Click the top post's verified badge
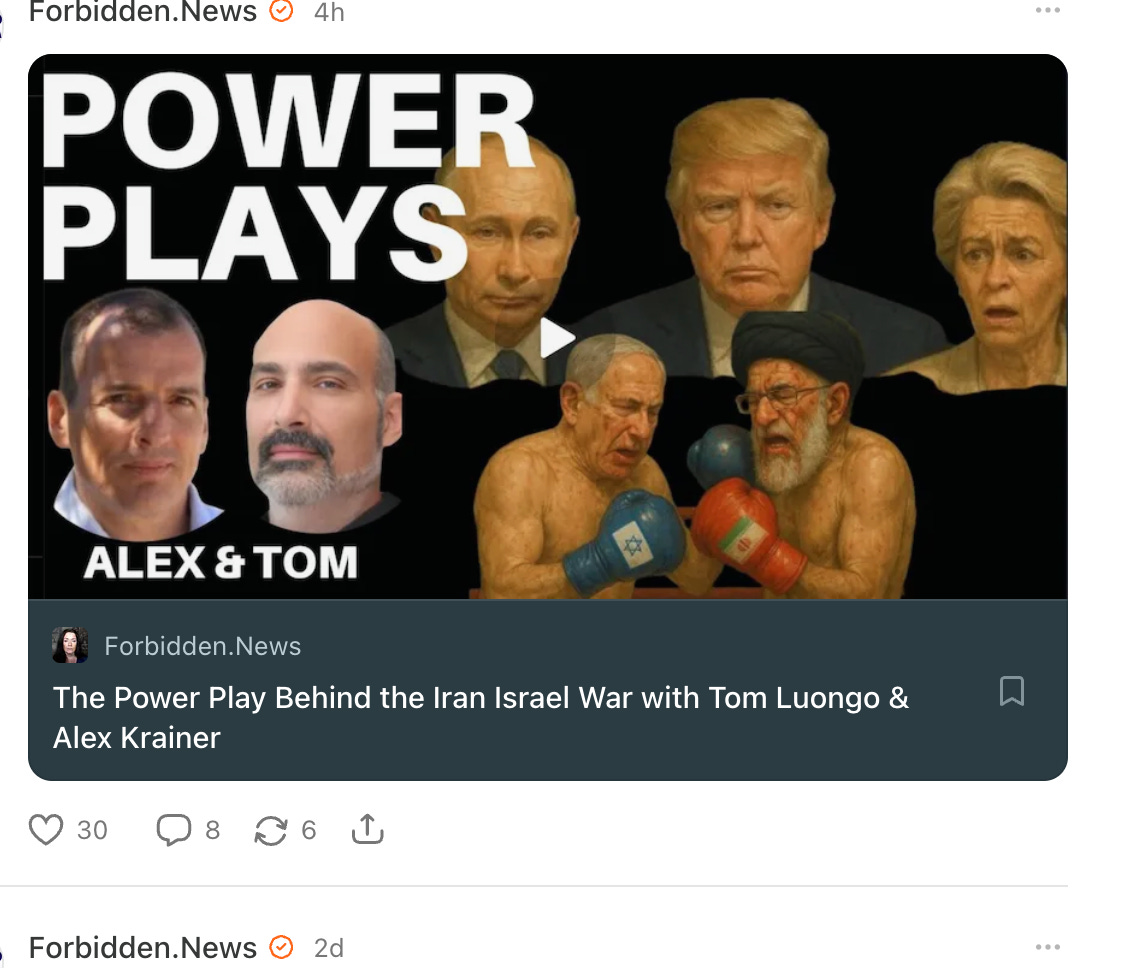The height and width of the screenshot is (968, 1134). pos(281,11)
